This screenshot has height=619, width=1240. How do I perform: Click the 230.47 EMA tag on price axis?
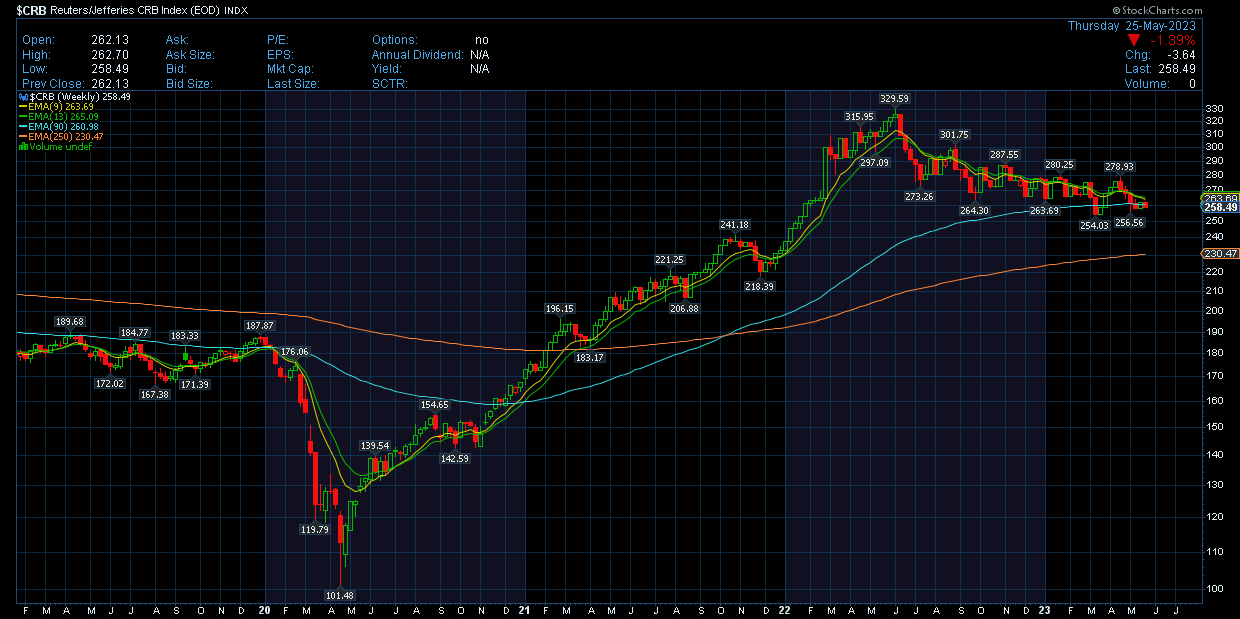[x=1222, y=254]
